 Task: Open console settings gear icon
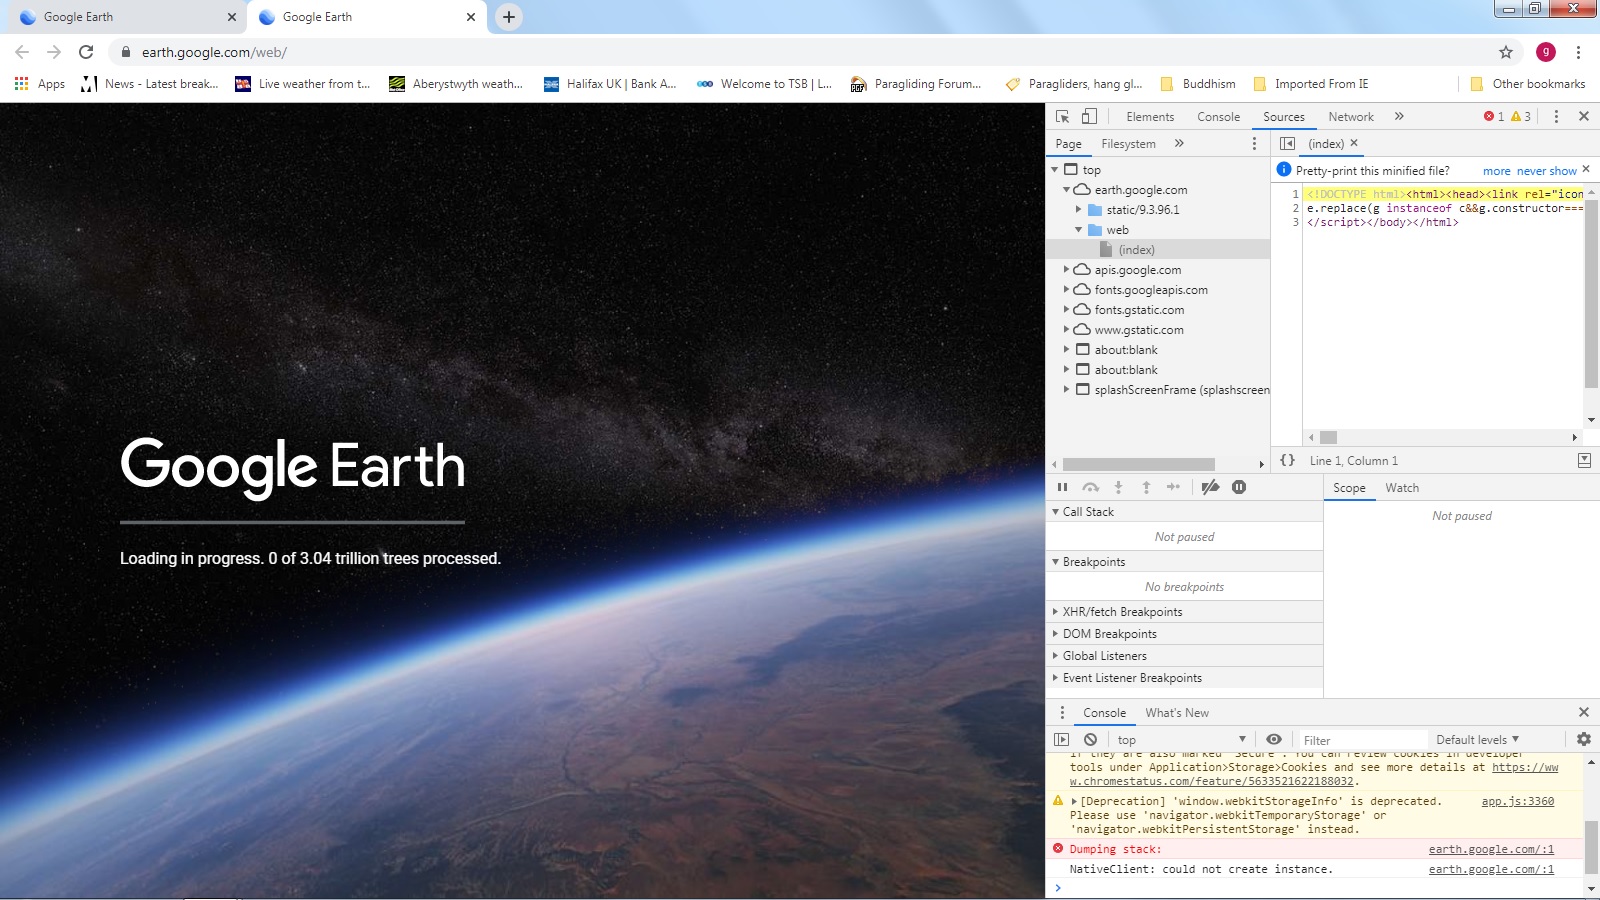[1583, 740]
